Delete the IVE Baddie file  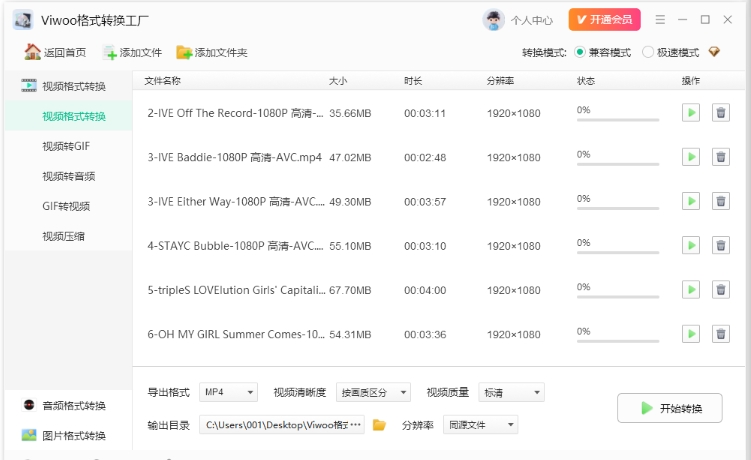720,157
